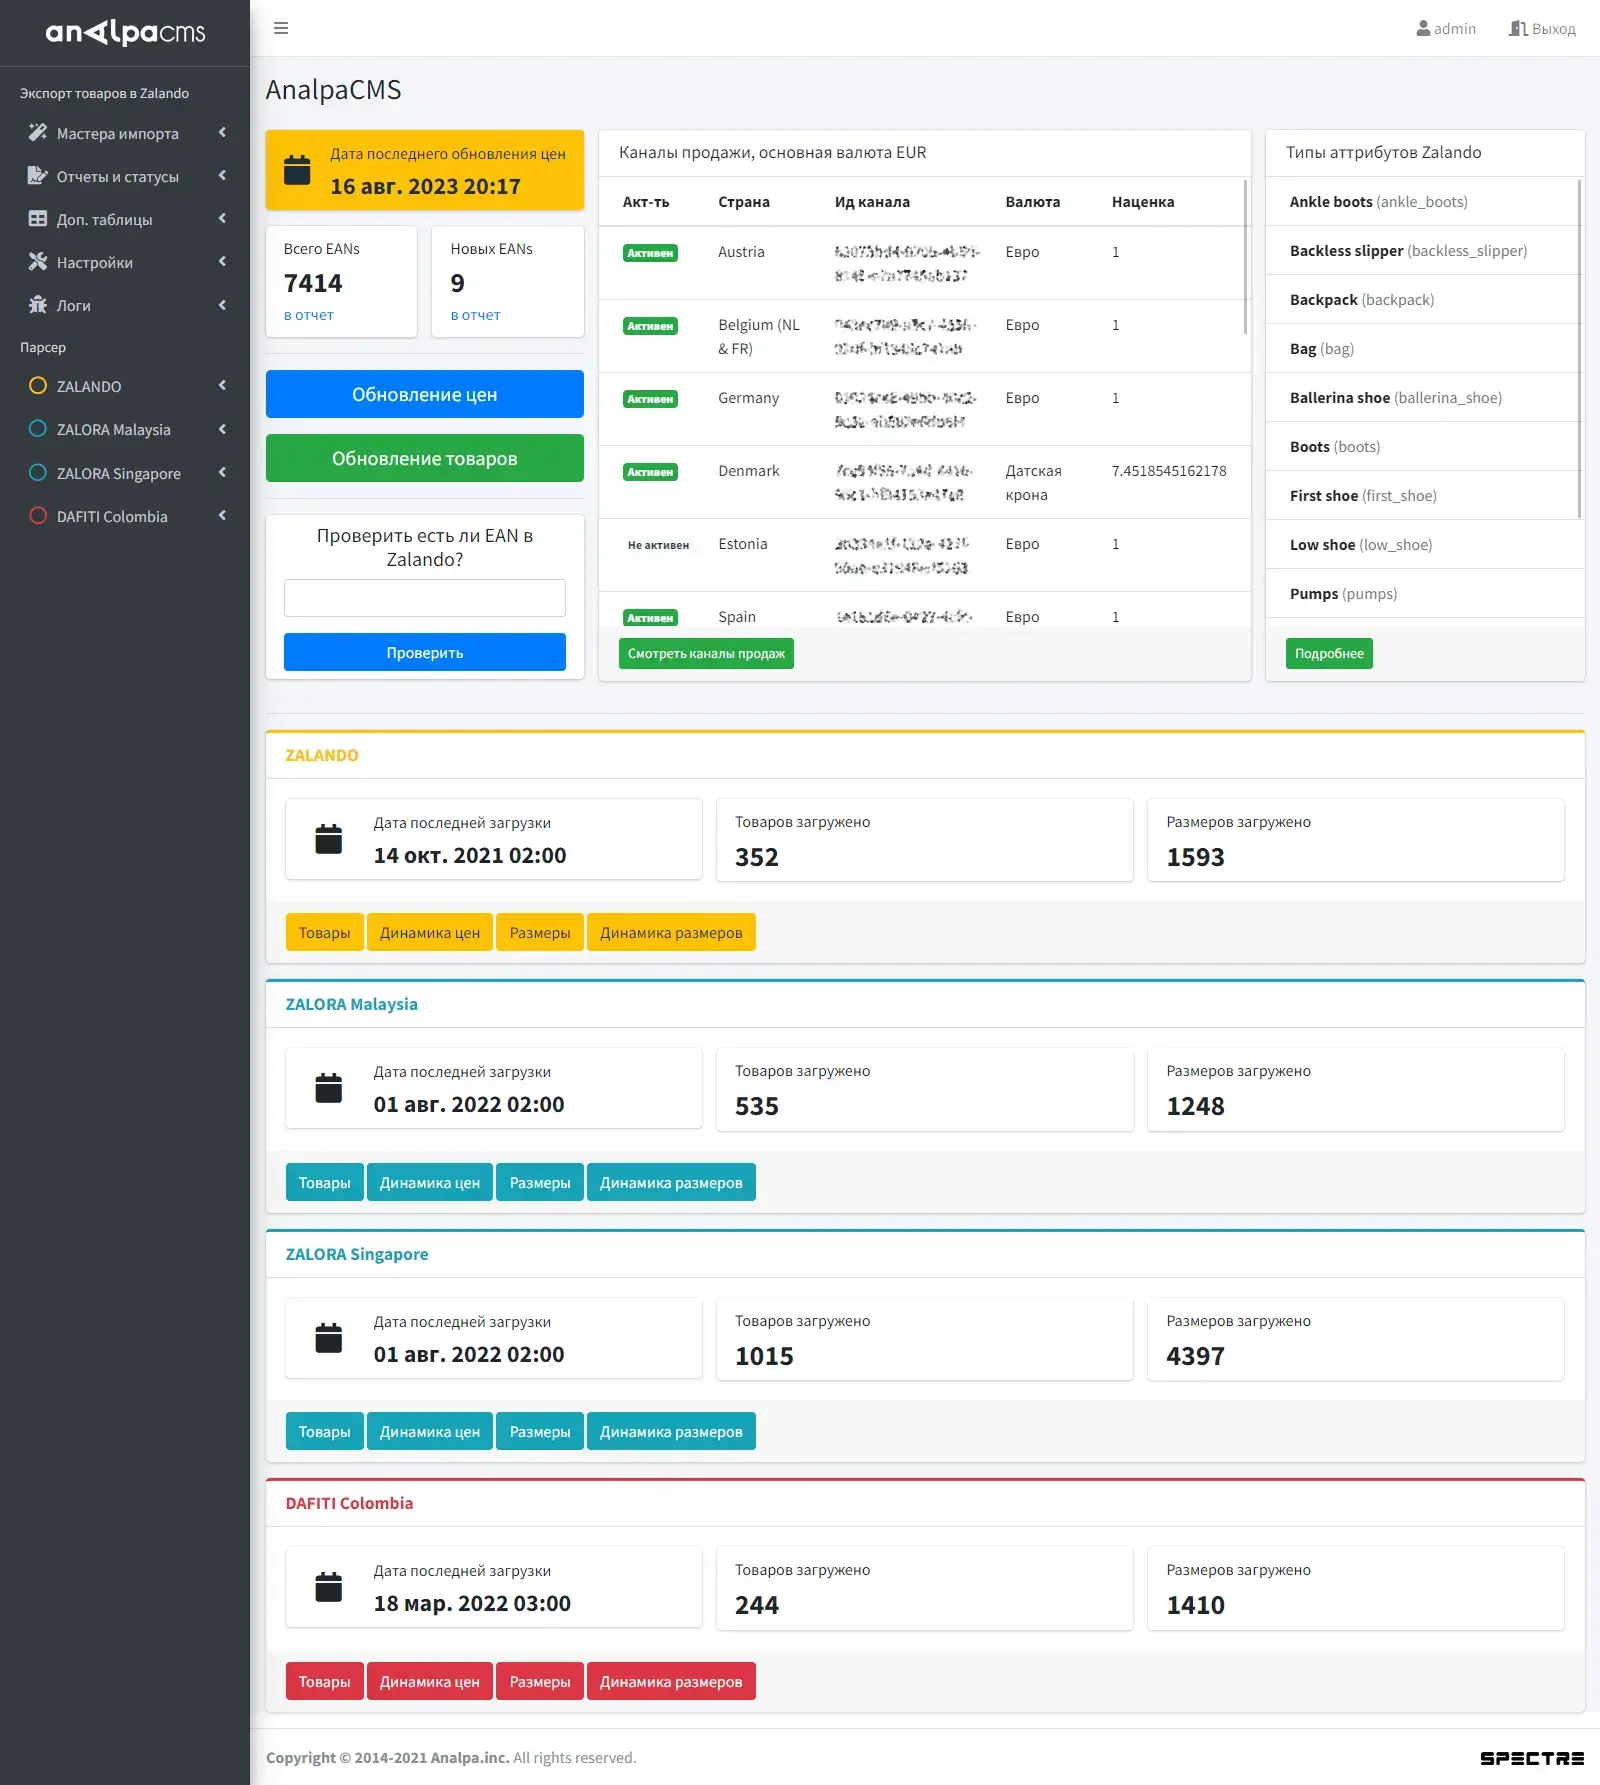Click the red DAFITI Colombia circle icon
1600x1785 pixels.
point(38,516)
